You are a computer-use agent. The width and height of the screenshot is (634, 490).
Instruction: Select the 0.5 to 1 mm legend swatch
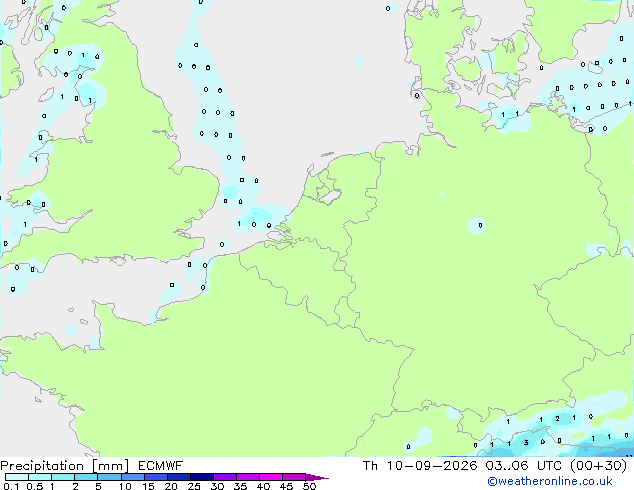pyautogui.click(x=40, y=477)
